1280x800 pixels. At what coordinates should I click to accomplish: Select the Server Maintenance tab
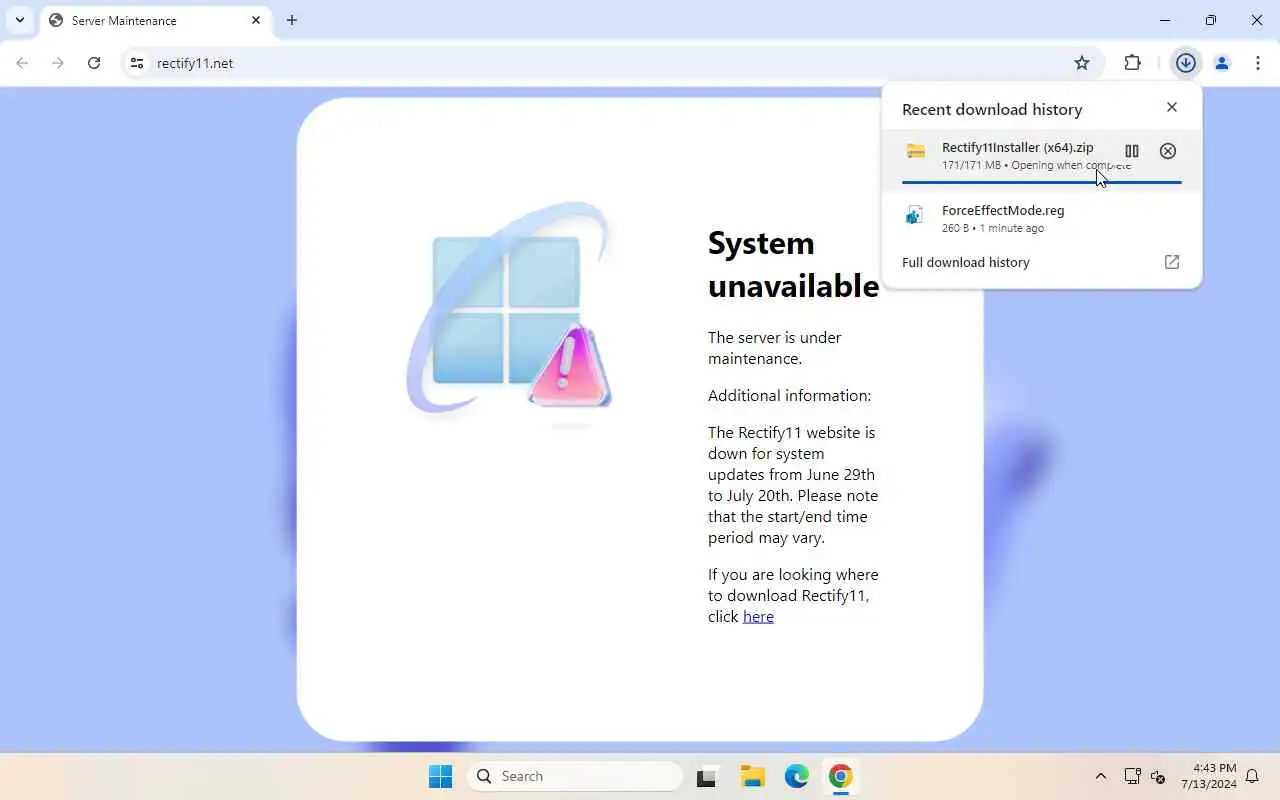(x=155, y=20)
